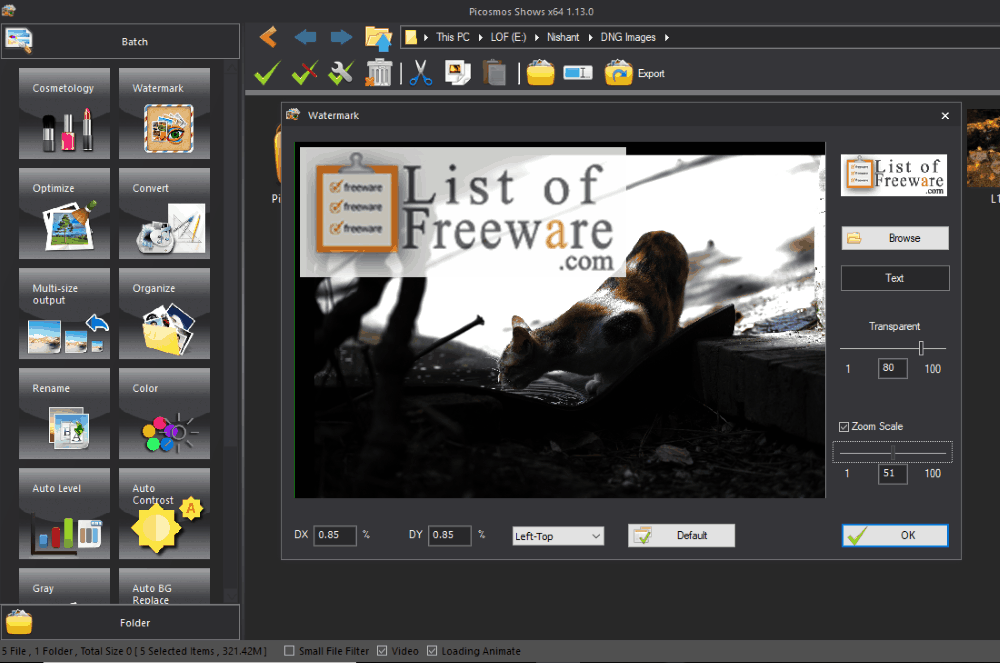Navigate to Nishant in breadcrumb
Viewport: 1000px width, 663px height.
563,38
